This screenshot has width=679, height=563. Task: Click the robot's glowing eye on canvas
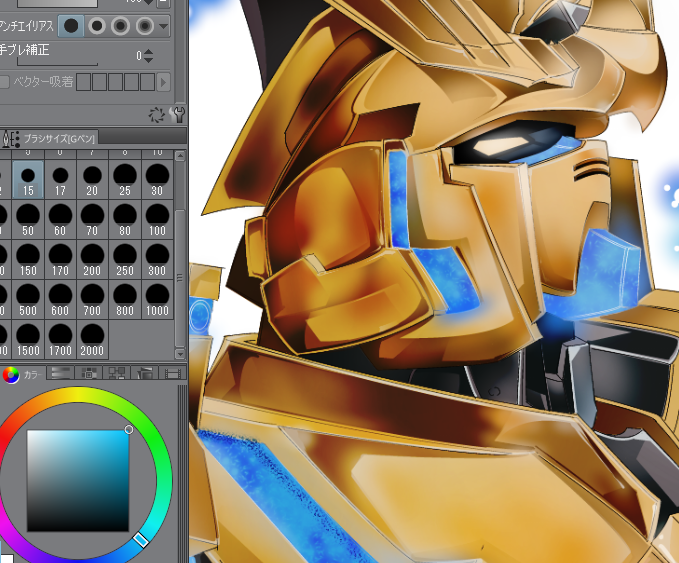point(499,146)
